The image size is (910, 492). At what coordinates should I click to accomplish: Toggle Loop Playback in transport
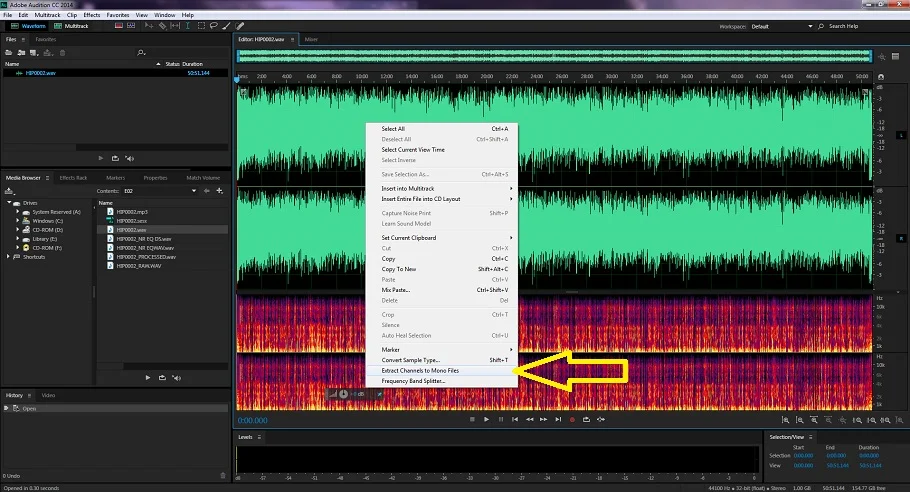(x=586, y=419)
